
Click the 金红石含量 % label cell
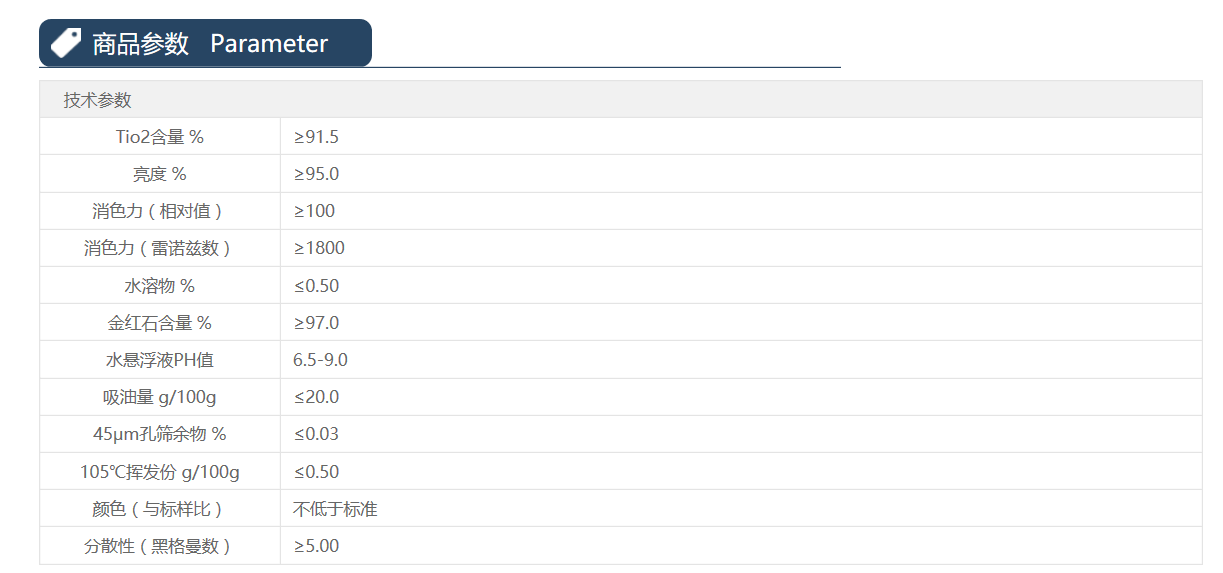pos(160,323)
